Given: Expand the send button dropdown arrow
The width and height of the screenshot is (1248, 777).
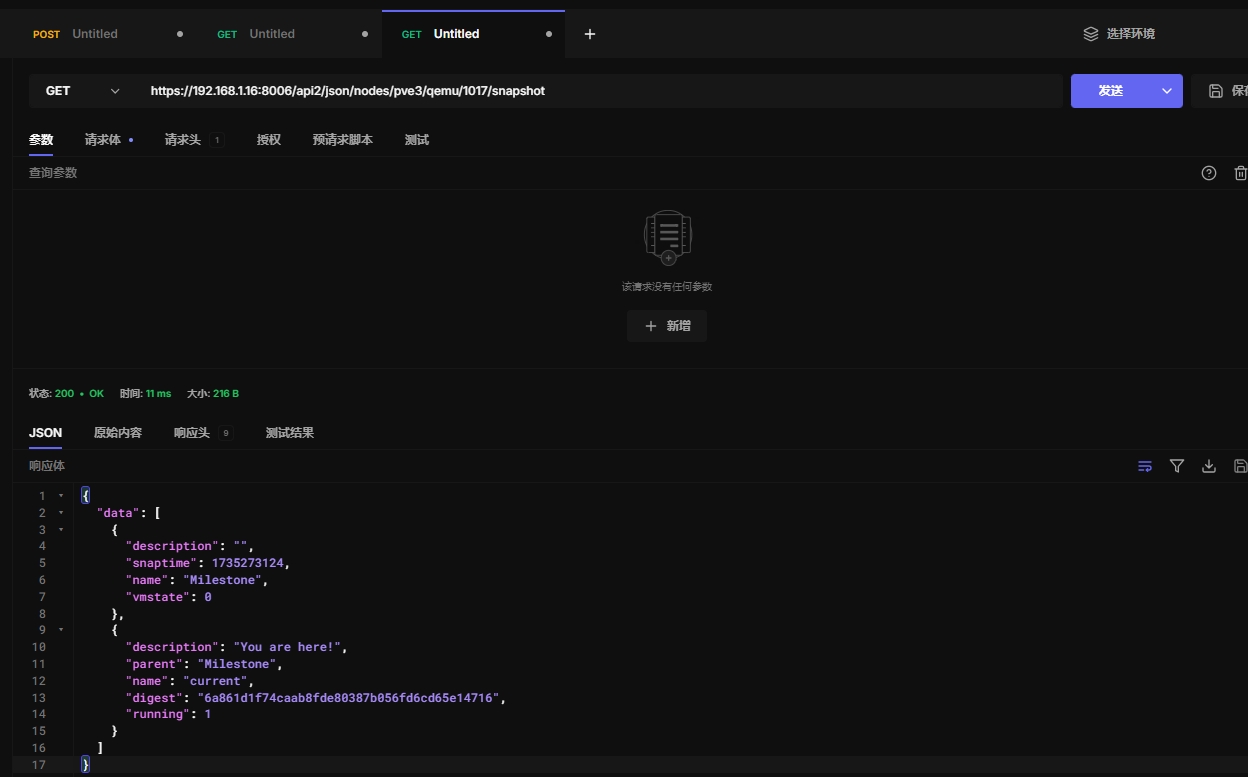Looking at the screenshot, I should tap(1166, 91).
